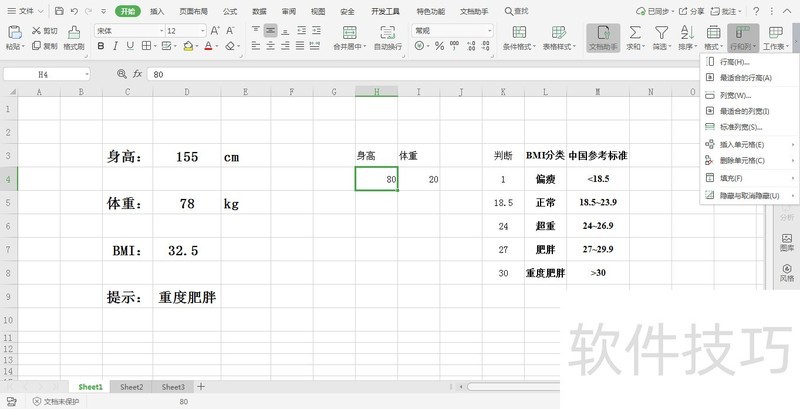The image size is (800, 409).
Task: Expand the Name Box dropdown for H4
Action: 87,74
